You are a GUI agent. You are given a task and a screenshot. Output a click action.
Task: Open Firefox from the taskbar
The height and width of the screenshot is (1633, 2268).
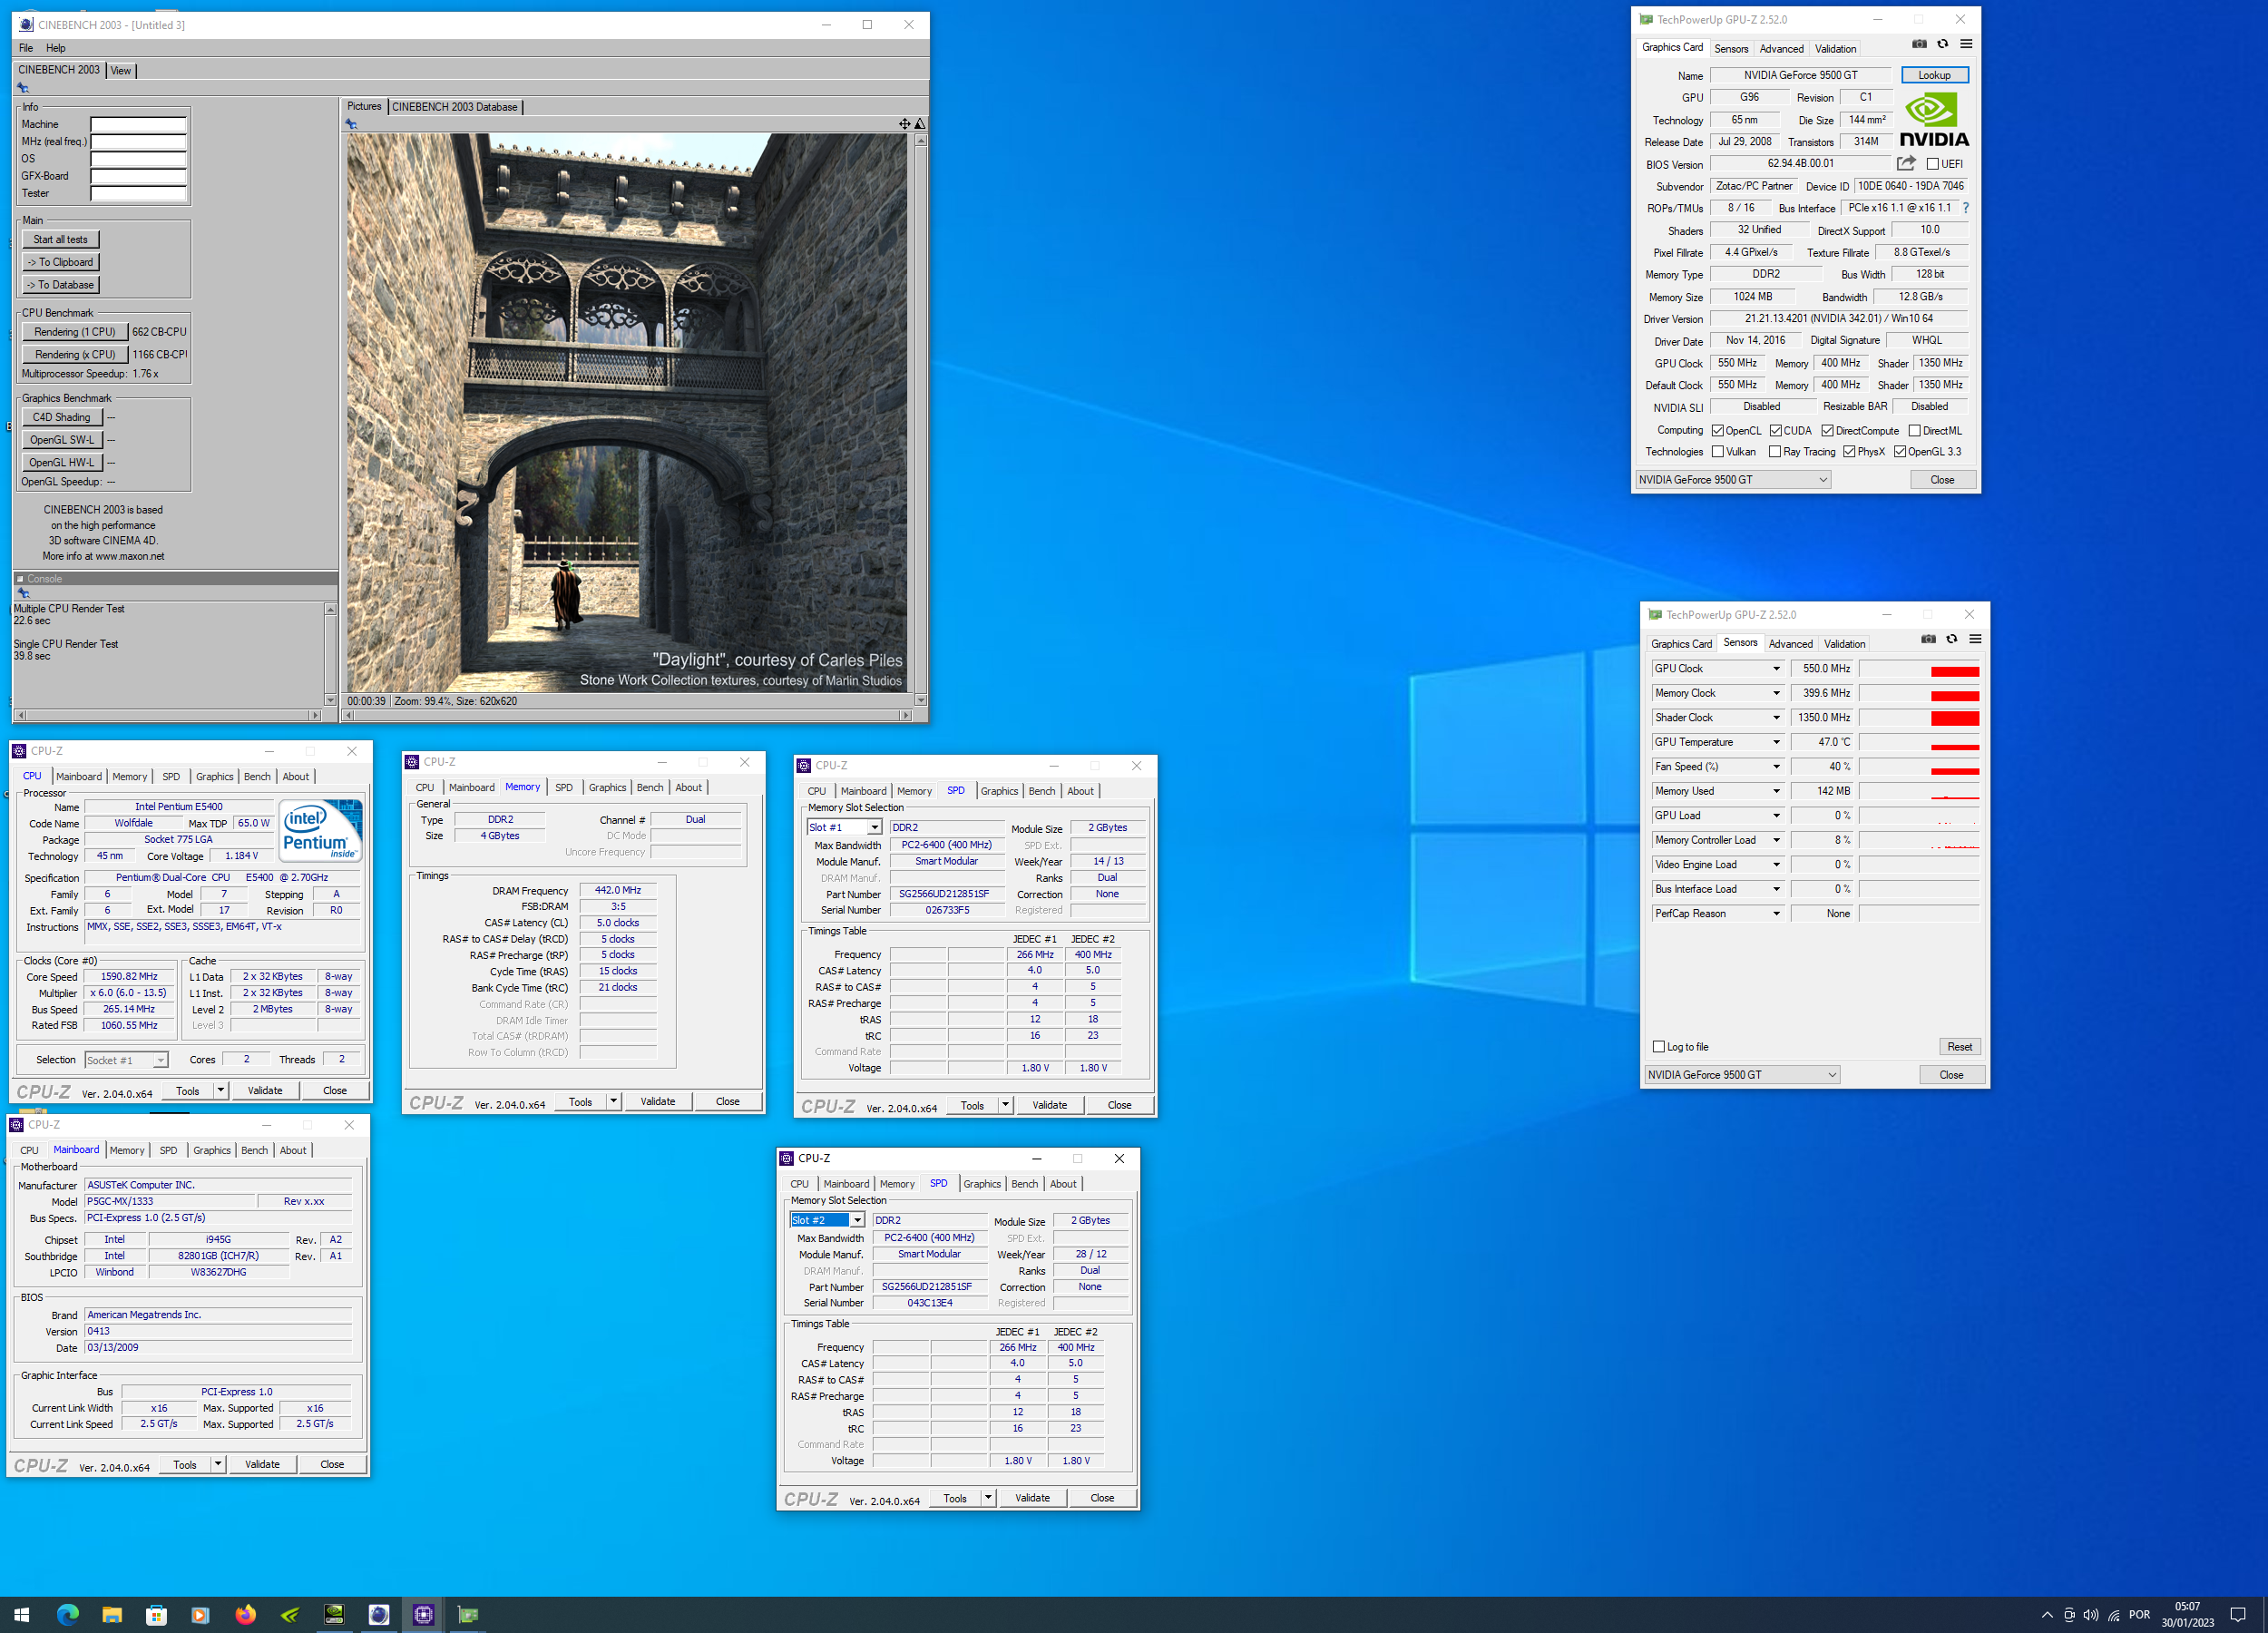(245, 1614)
